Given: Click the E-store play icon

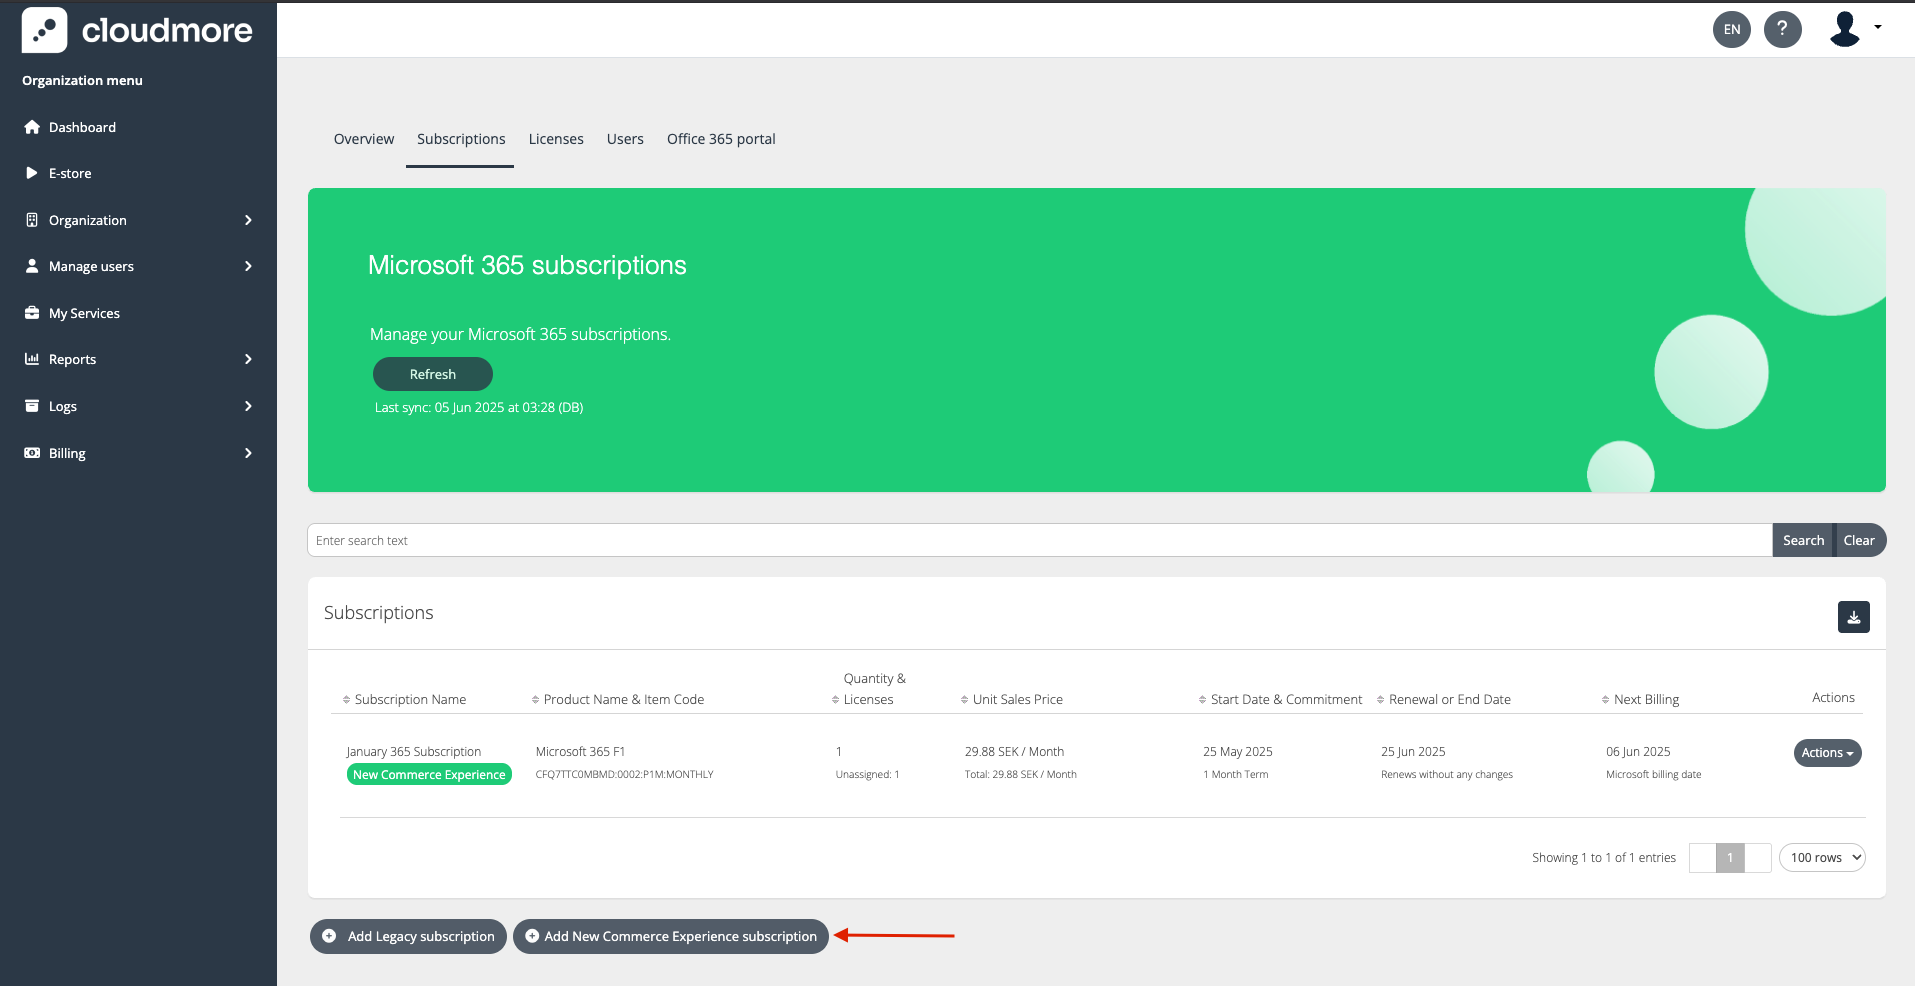Looking at the screenshot, I should pyautogui.click(x=32, y=173).
